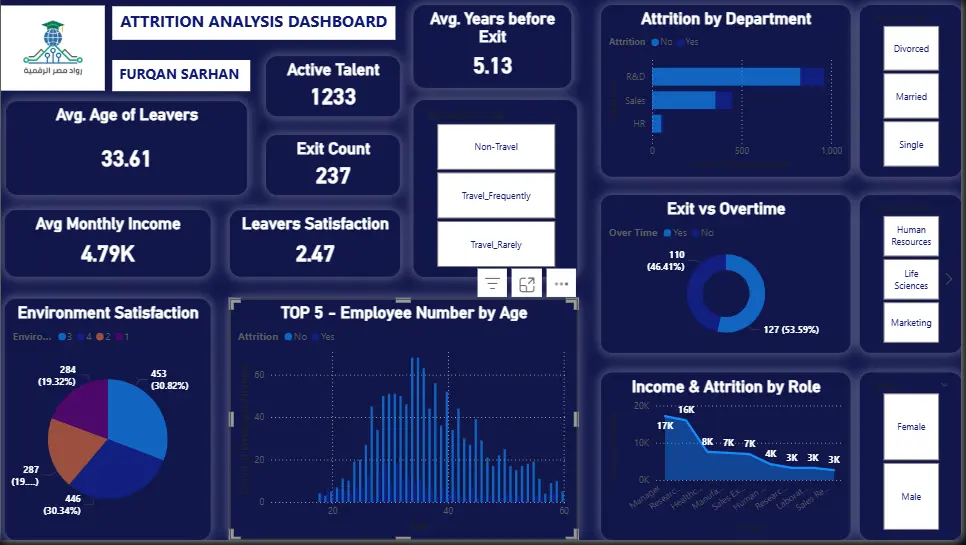Filter dashboard by Female gender
Viewport: 966px width, 545px height.
[911, 427]
